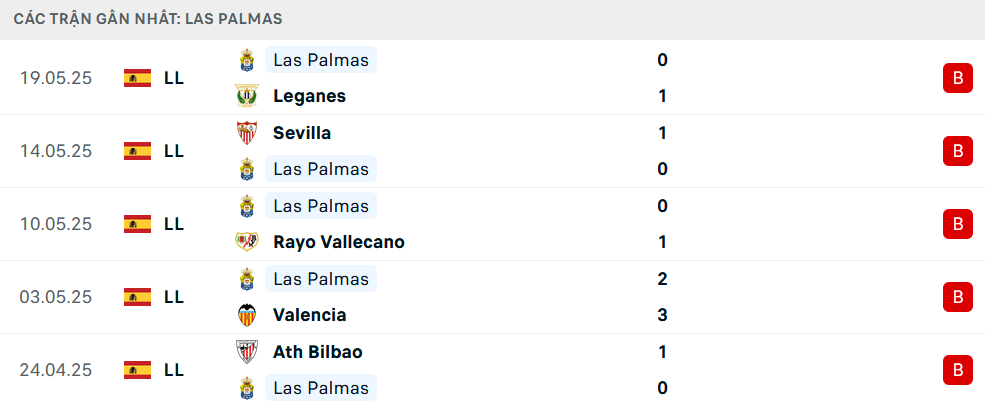Click Spain flag on 14.05.25 row
The height and width of the screenshot is (405, 985).
(x=137, y=151)
